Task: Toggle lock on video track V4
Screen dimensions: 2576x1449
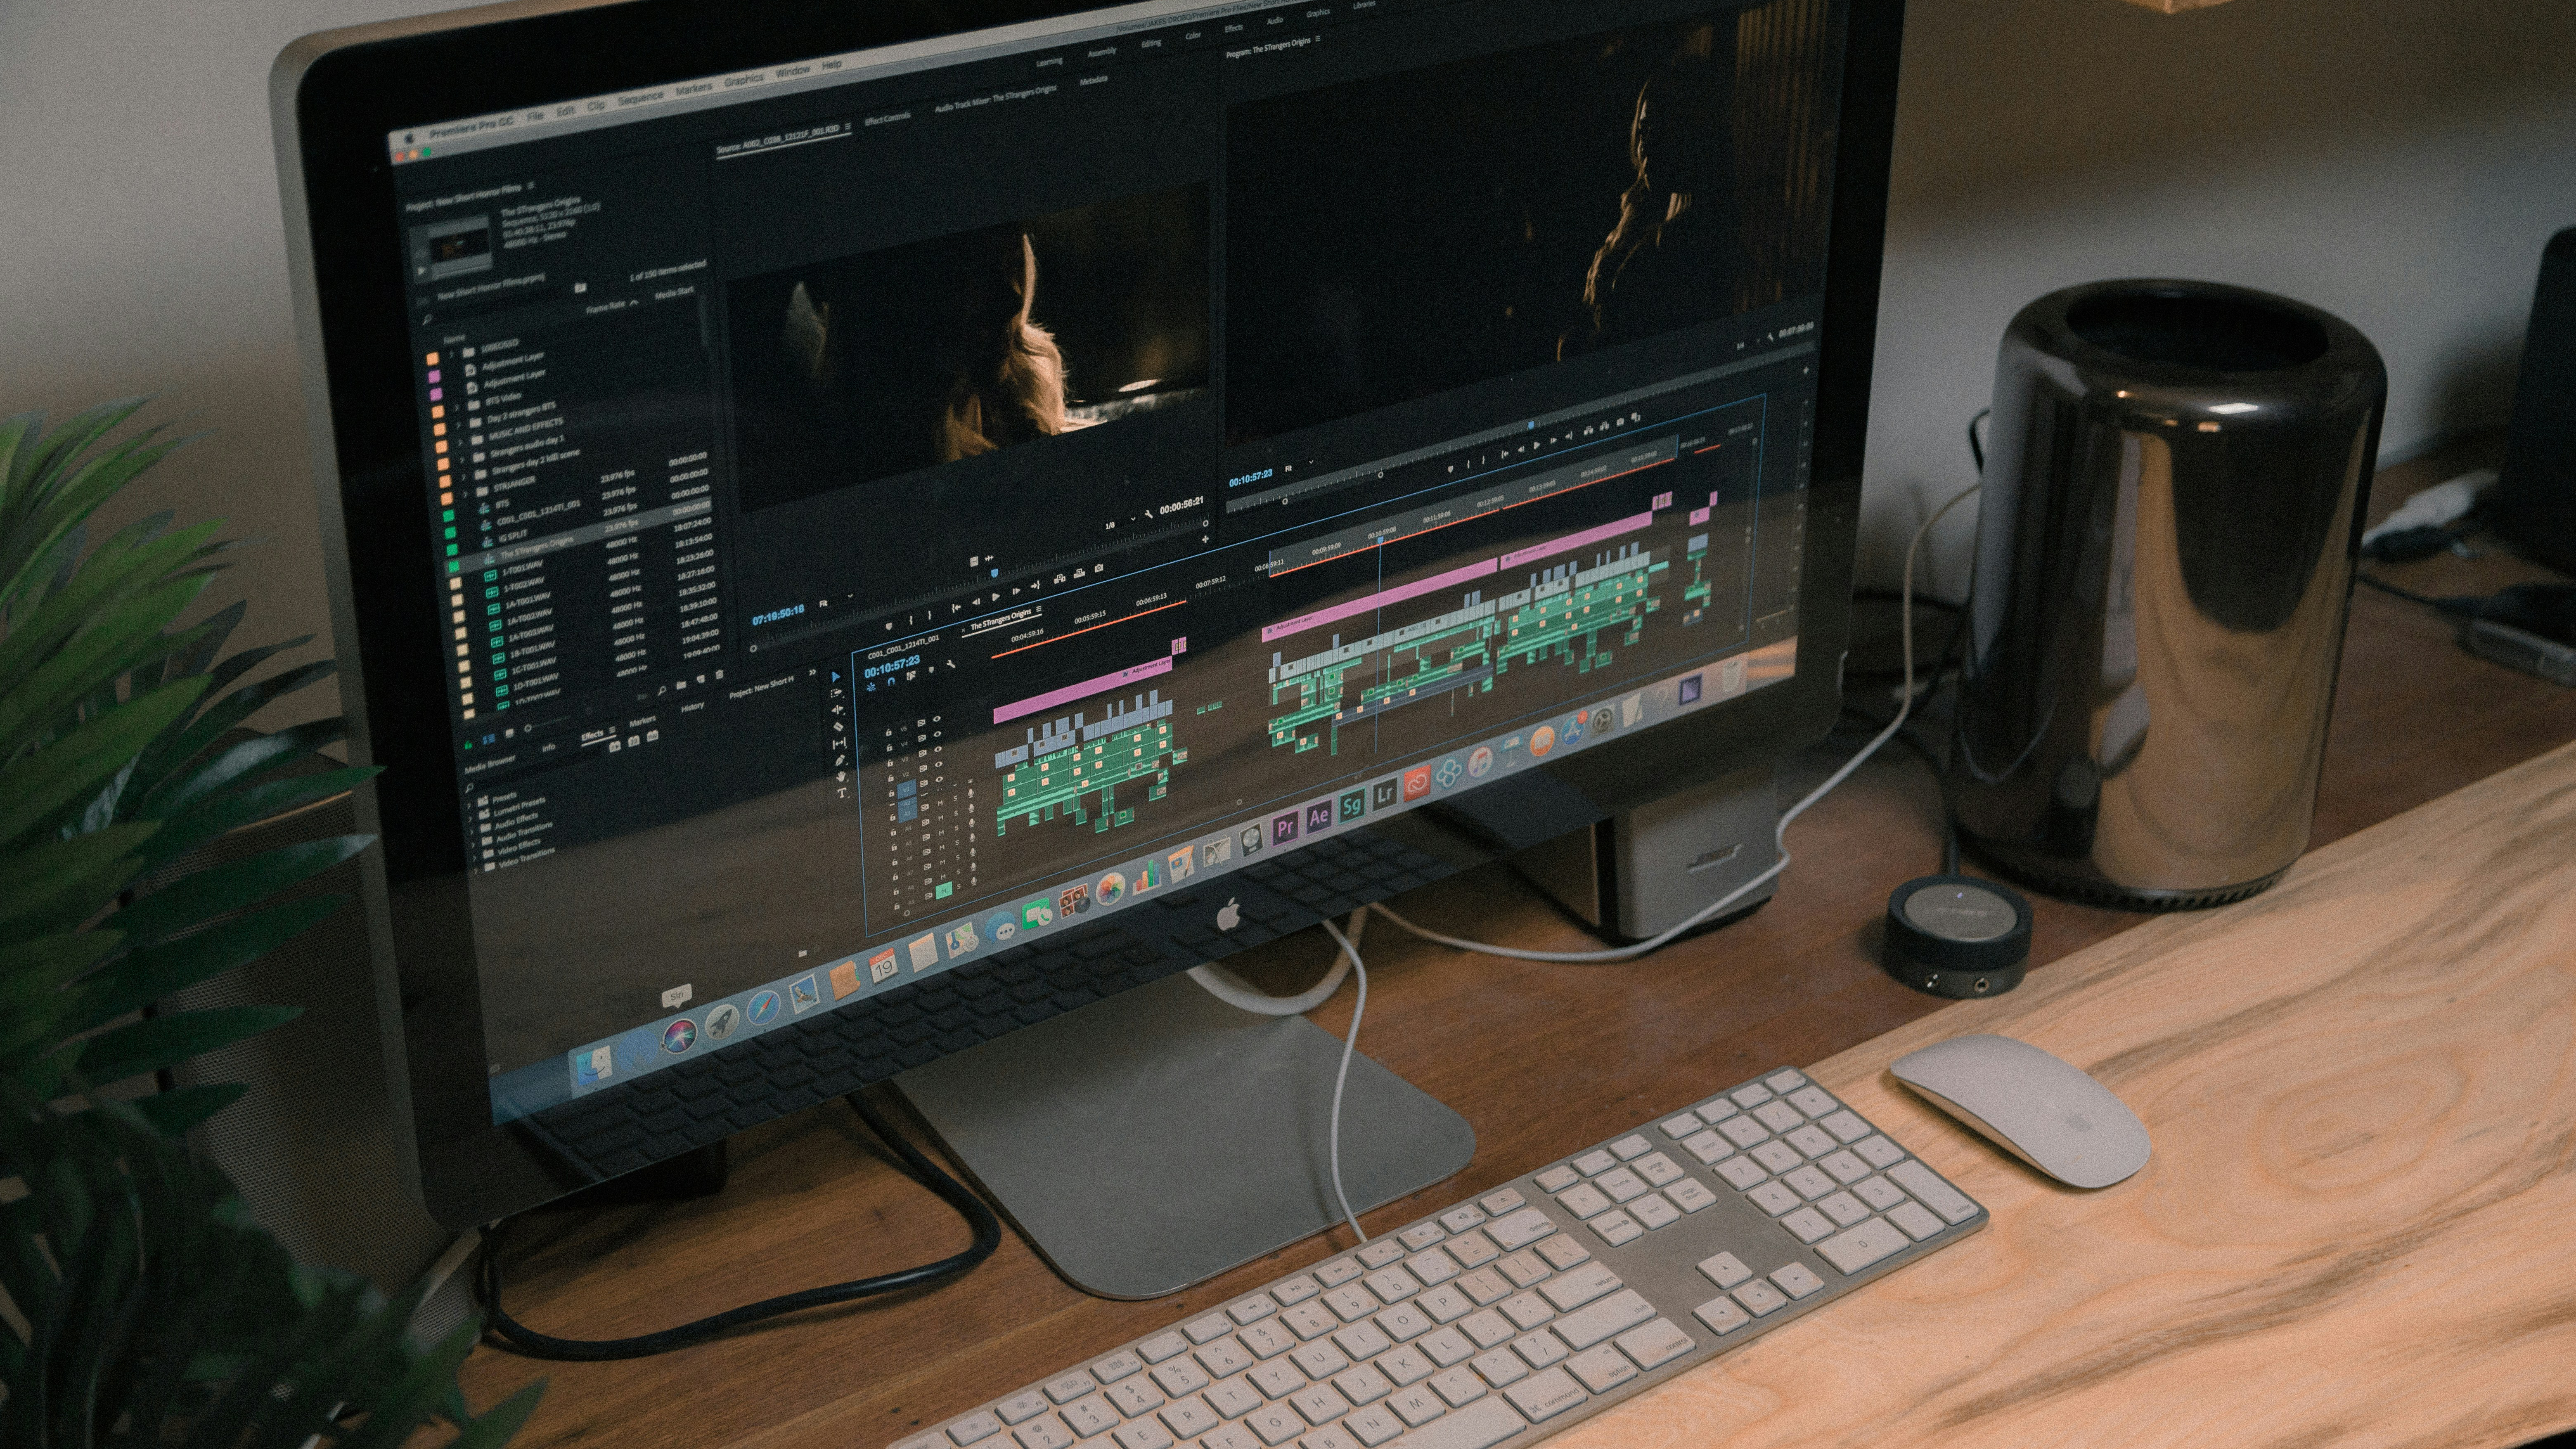Action: point(889,748)
